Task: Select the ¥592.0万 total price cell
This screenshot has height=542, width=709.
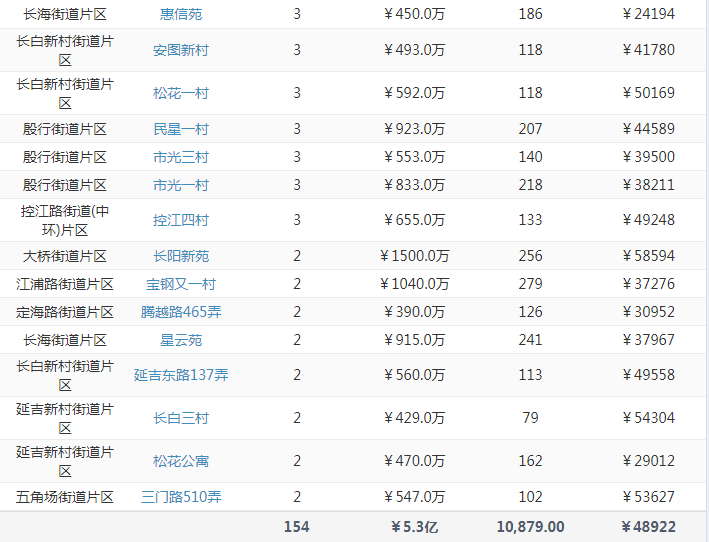Action: pyautogui.click(x=414, y=93)
